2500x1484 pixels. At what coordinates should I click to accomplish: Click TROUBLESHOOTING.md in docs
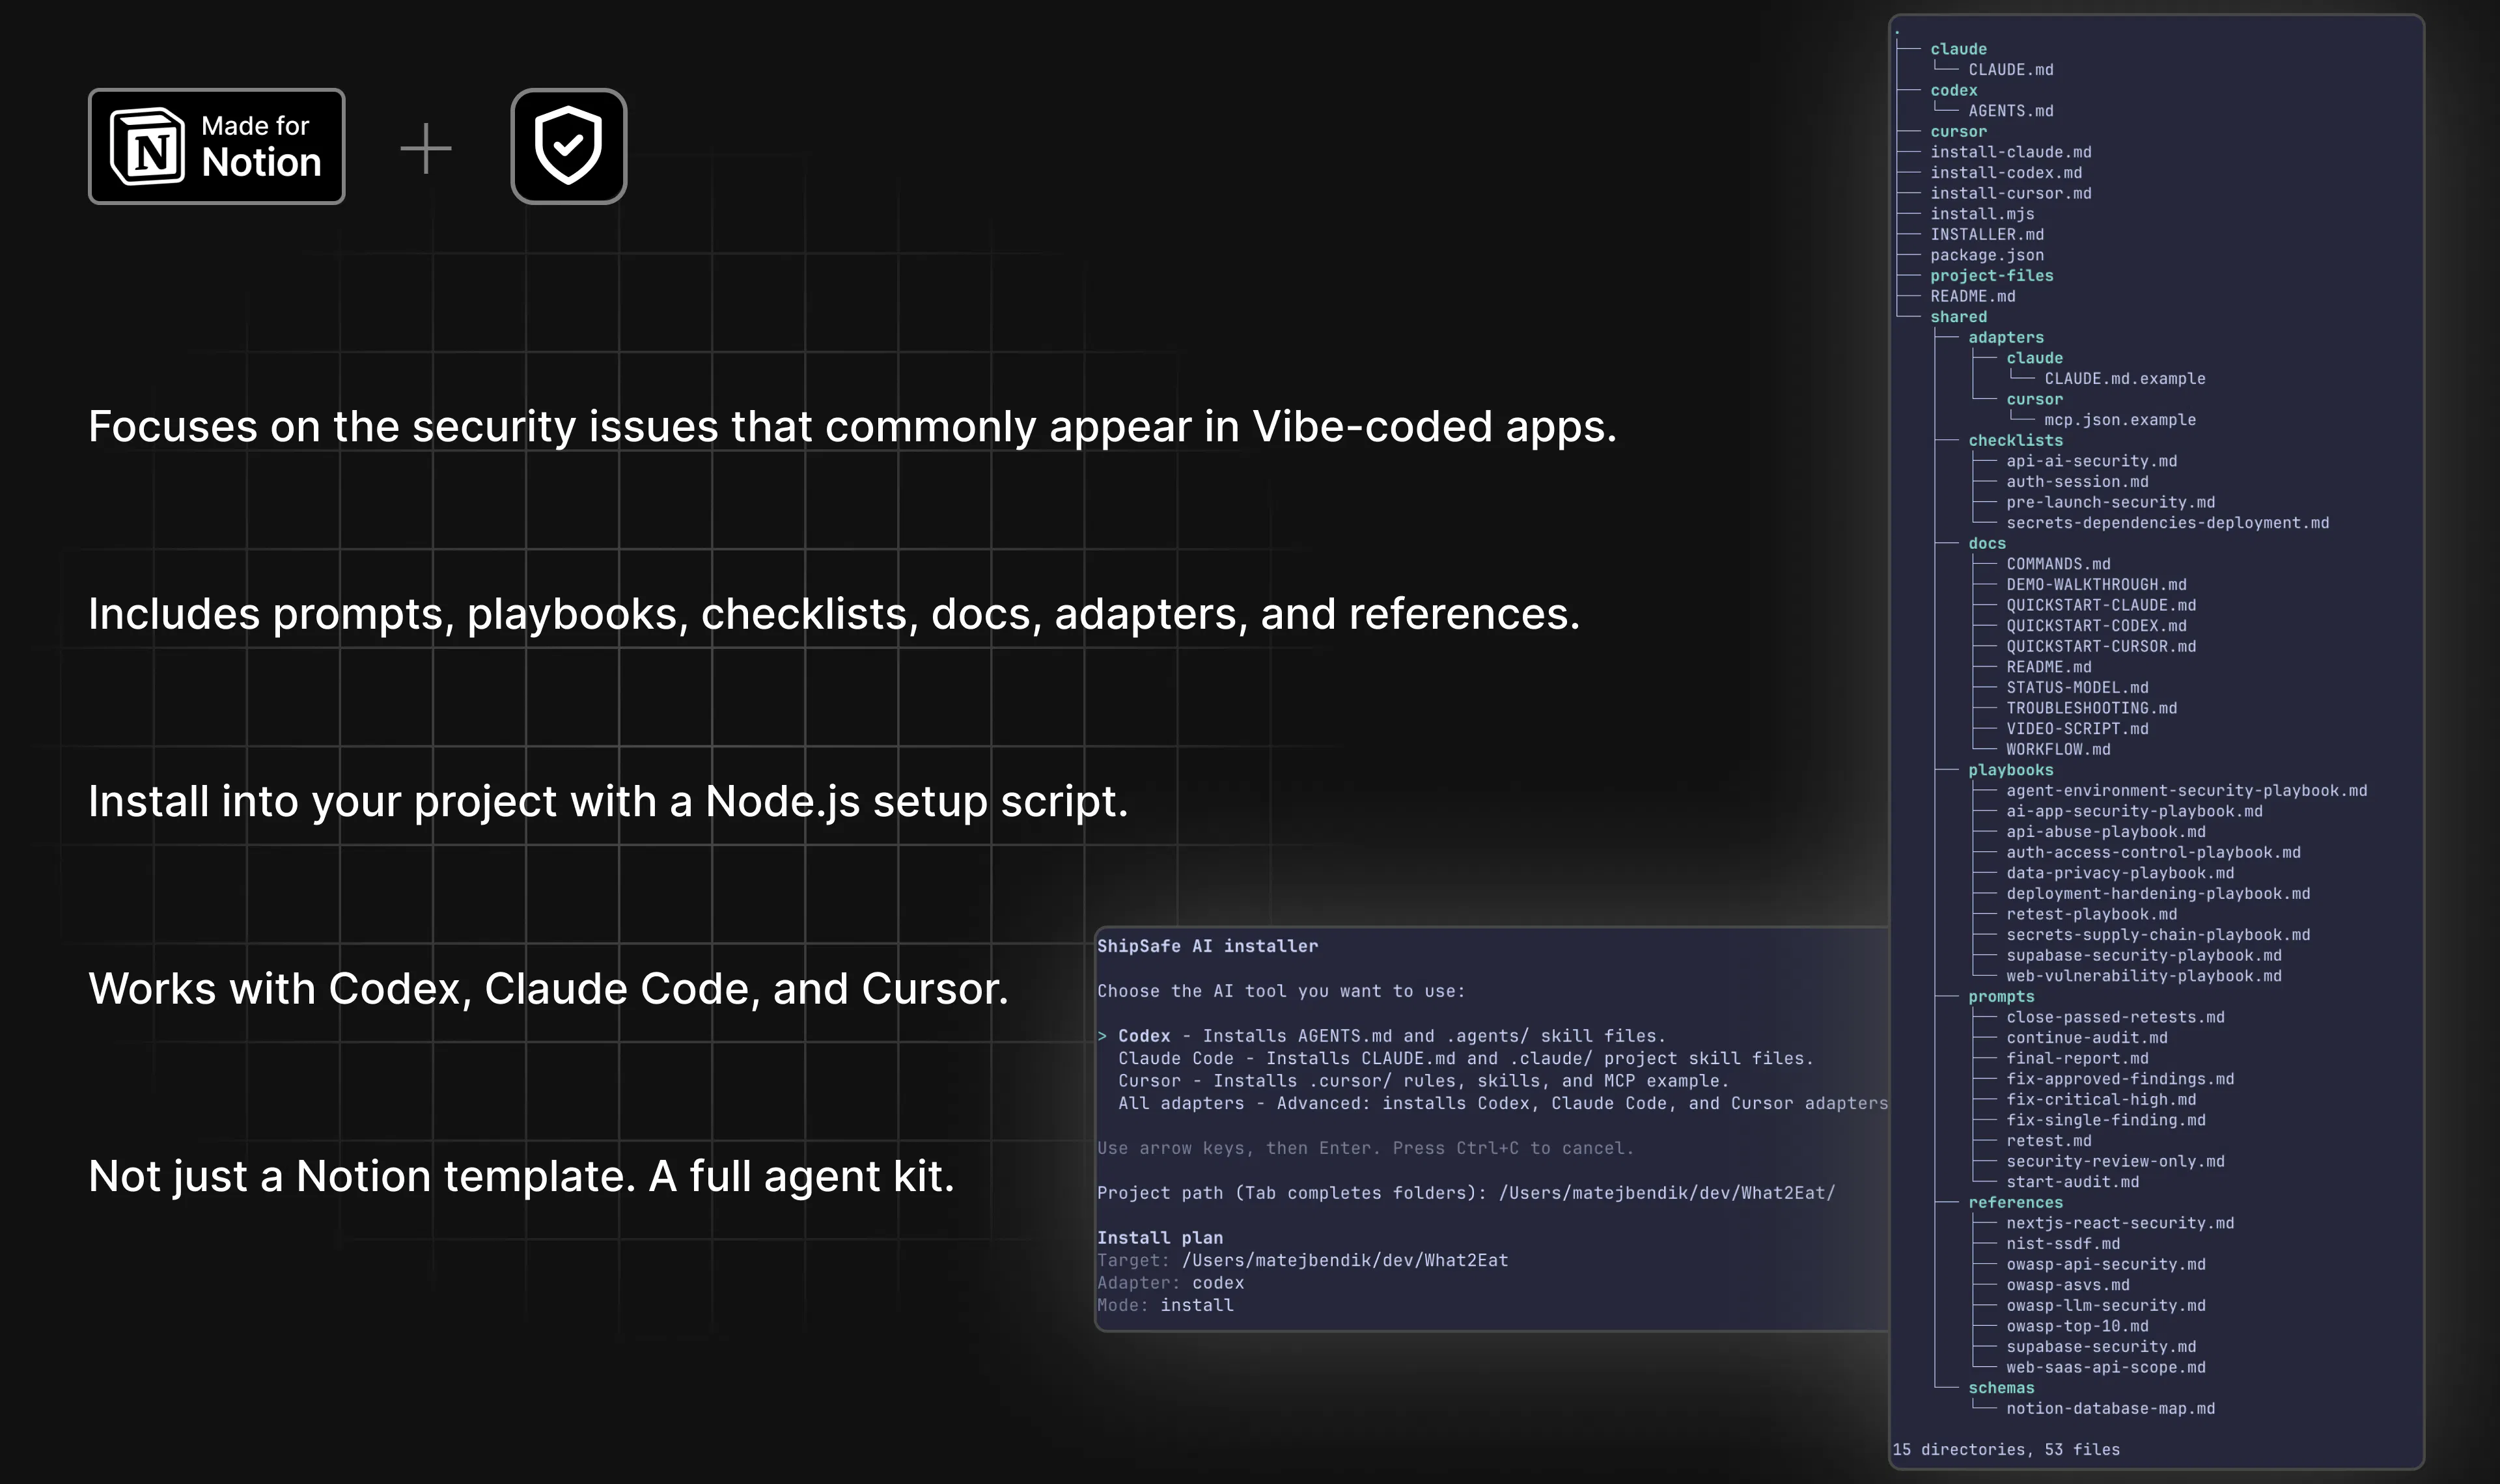tap(2092, 708)
